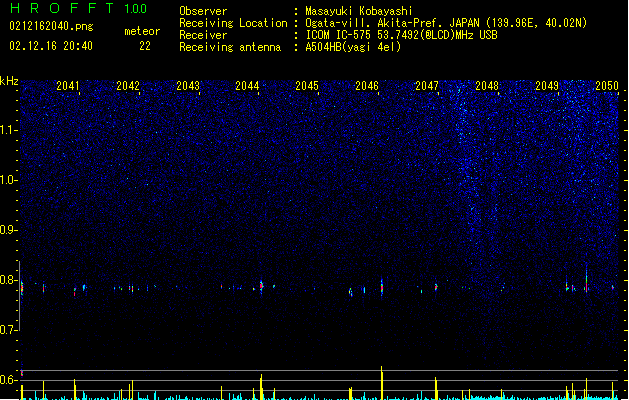The height and width of the screenshot is (400, 629).
Task: Click the 2048 time axis label
Action: point(487,86)
